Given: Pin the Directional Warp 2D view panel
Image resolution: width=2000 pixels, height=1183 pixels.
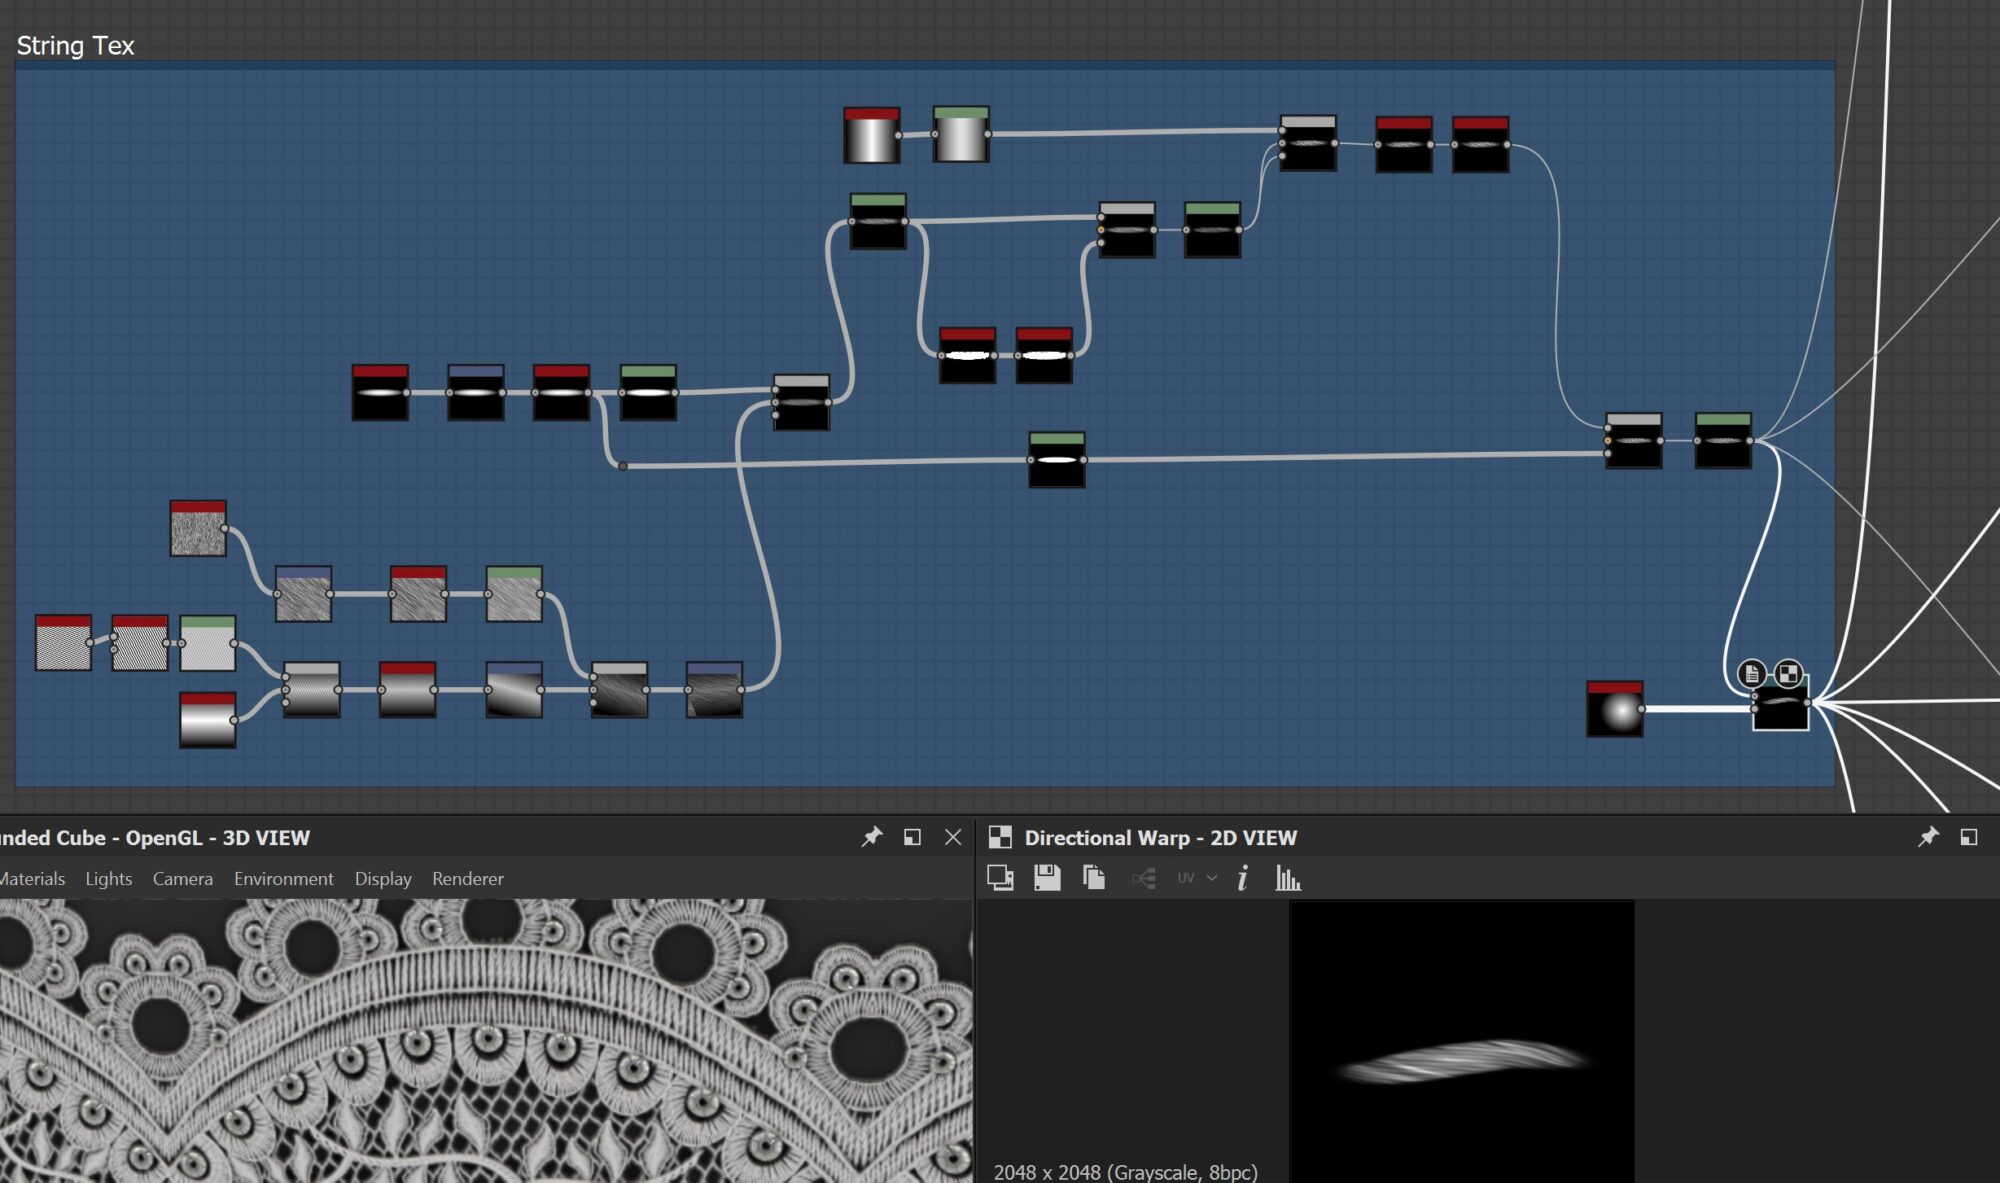Looking at the screenshot, I should 1928,837.
